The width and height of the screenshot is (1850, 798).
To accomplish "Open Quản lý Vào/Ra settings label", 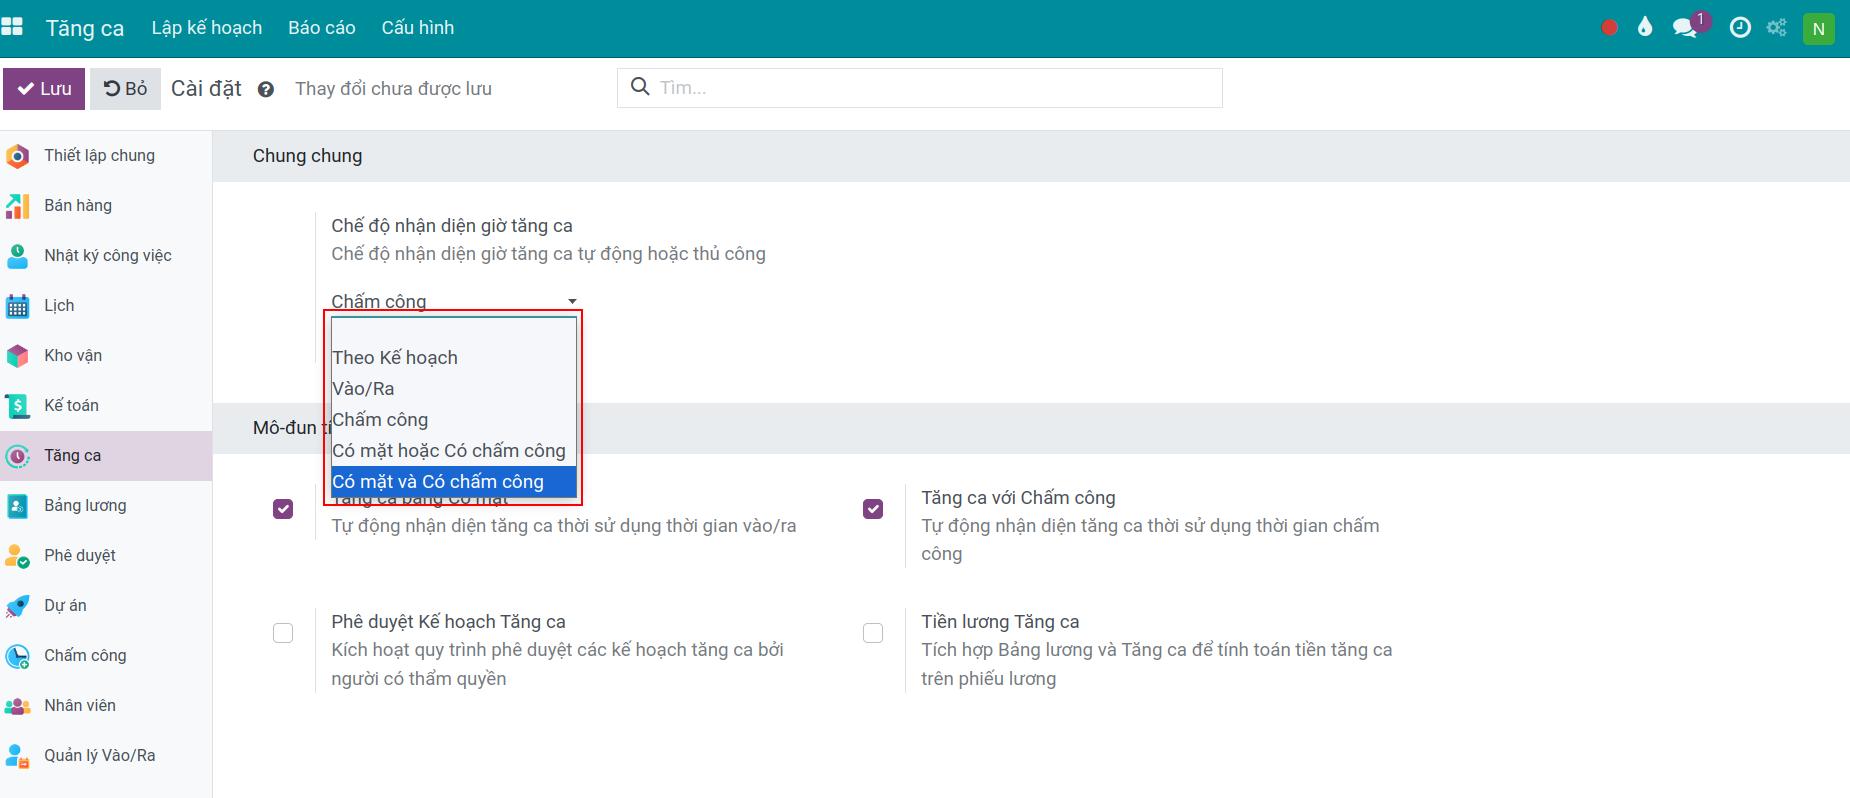I will pos(100,756).
